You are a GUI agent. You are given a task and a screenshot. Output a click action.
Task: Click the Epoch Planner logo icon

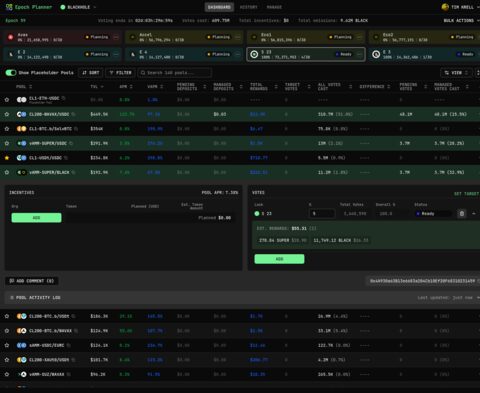point(9,7)
